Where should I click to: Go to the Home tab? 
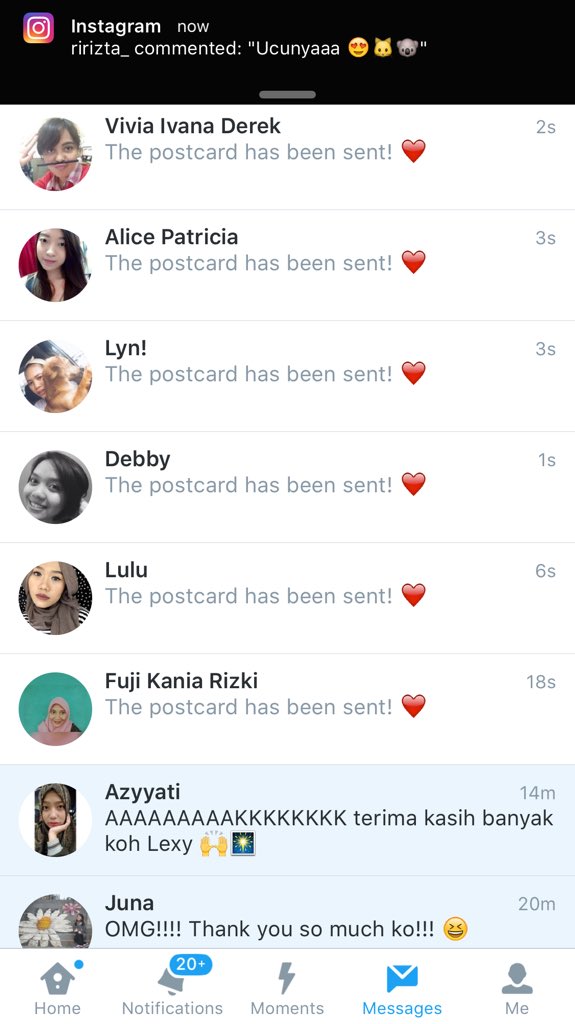pyautogui.click(x=58, y=986)
